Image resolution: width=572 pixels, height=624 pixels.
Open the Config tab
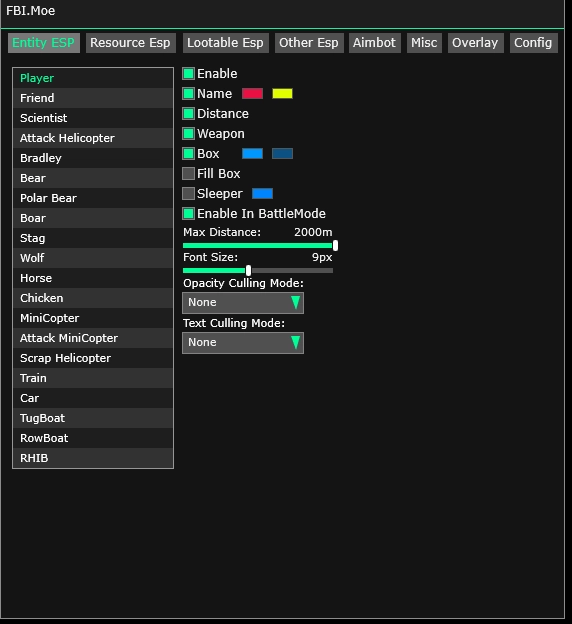tap(533, 43)
